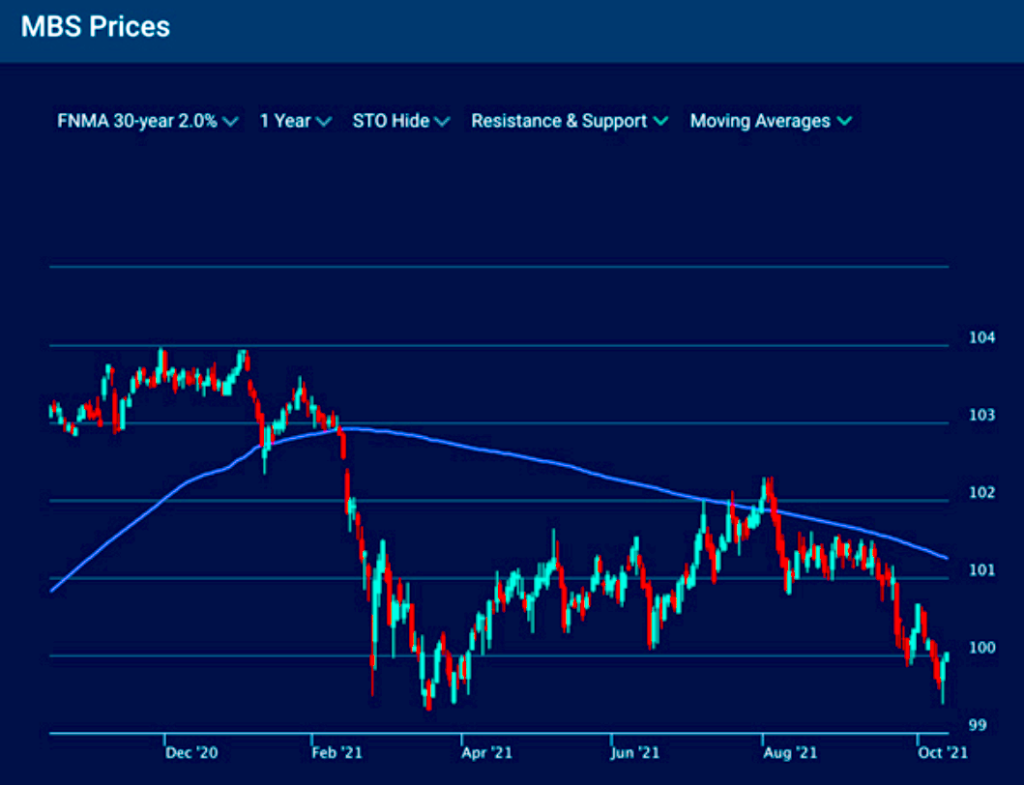Screen dimensions: 1024x785
Task: Click the 104 price axis label
Action: 980,338
